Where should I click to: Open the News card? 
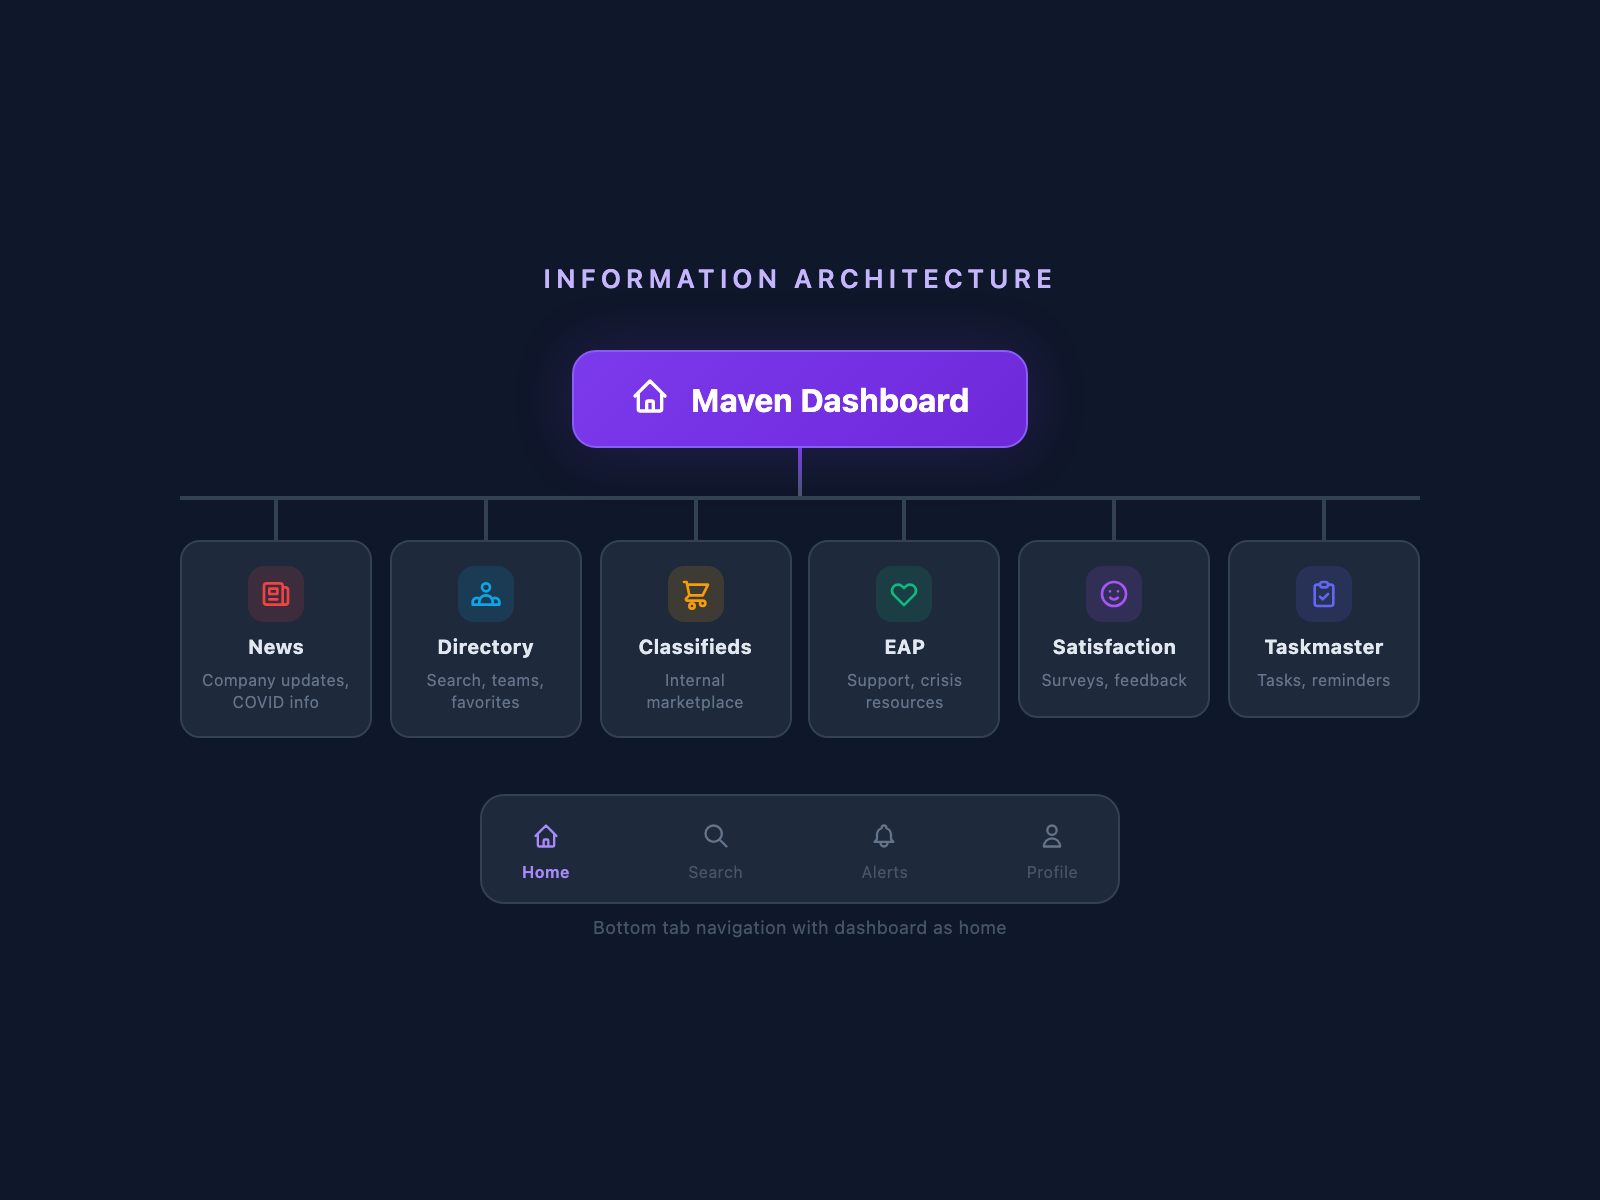pos(276,639)
